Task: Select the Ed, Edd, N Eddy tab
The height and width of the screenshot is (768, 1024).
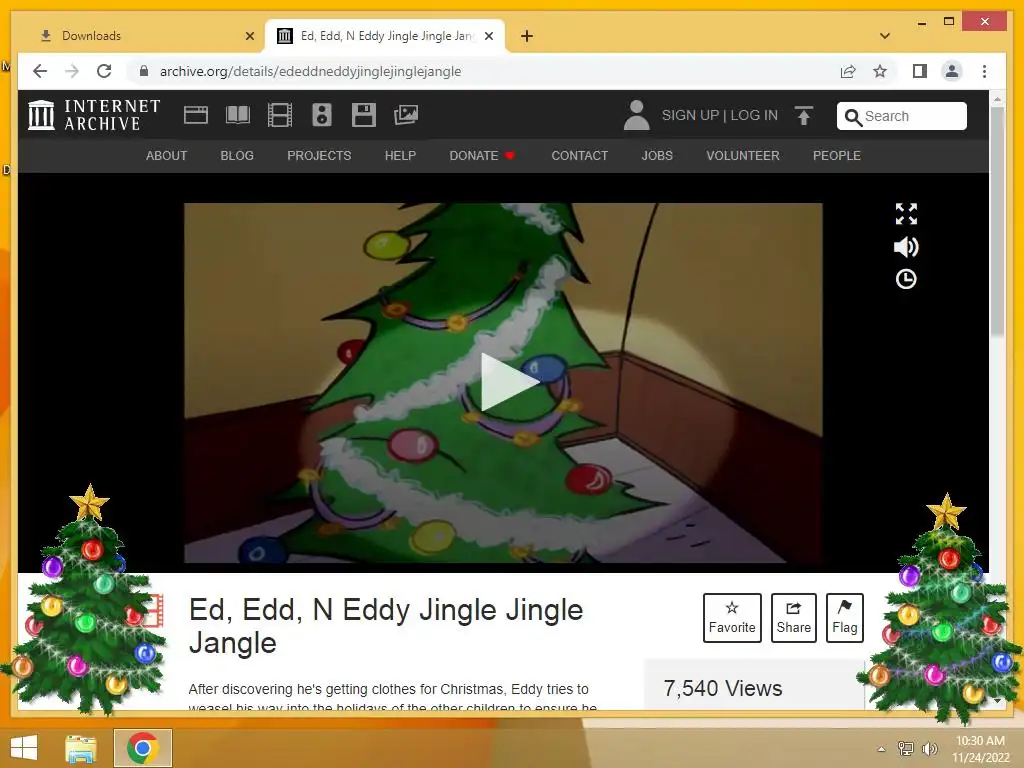Action: coord(385,36)
